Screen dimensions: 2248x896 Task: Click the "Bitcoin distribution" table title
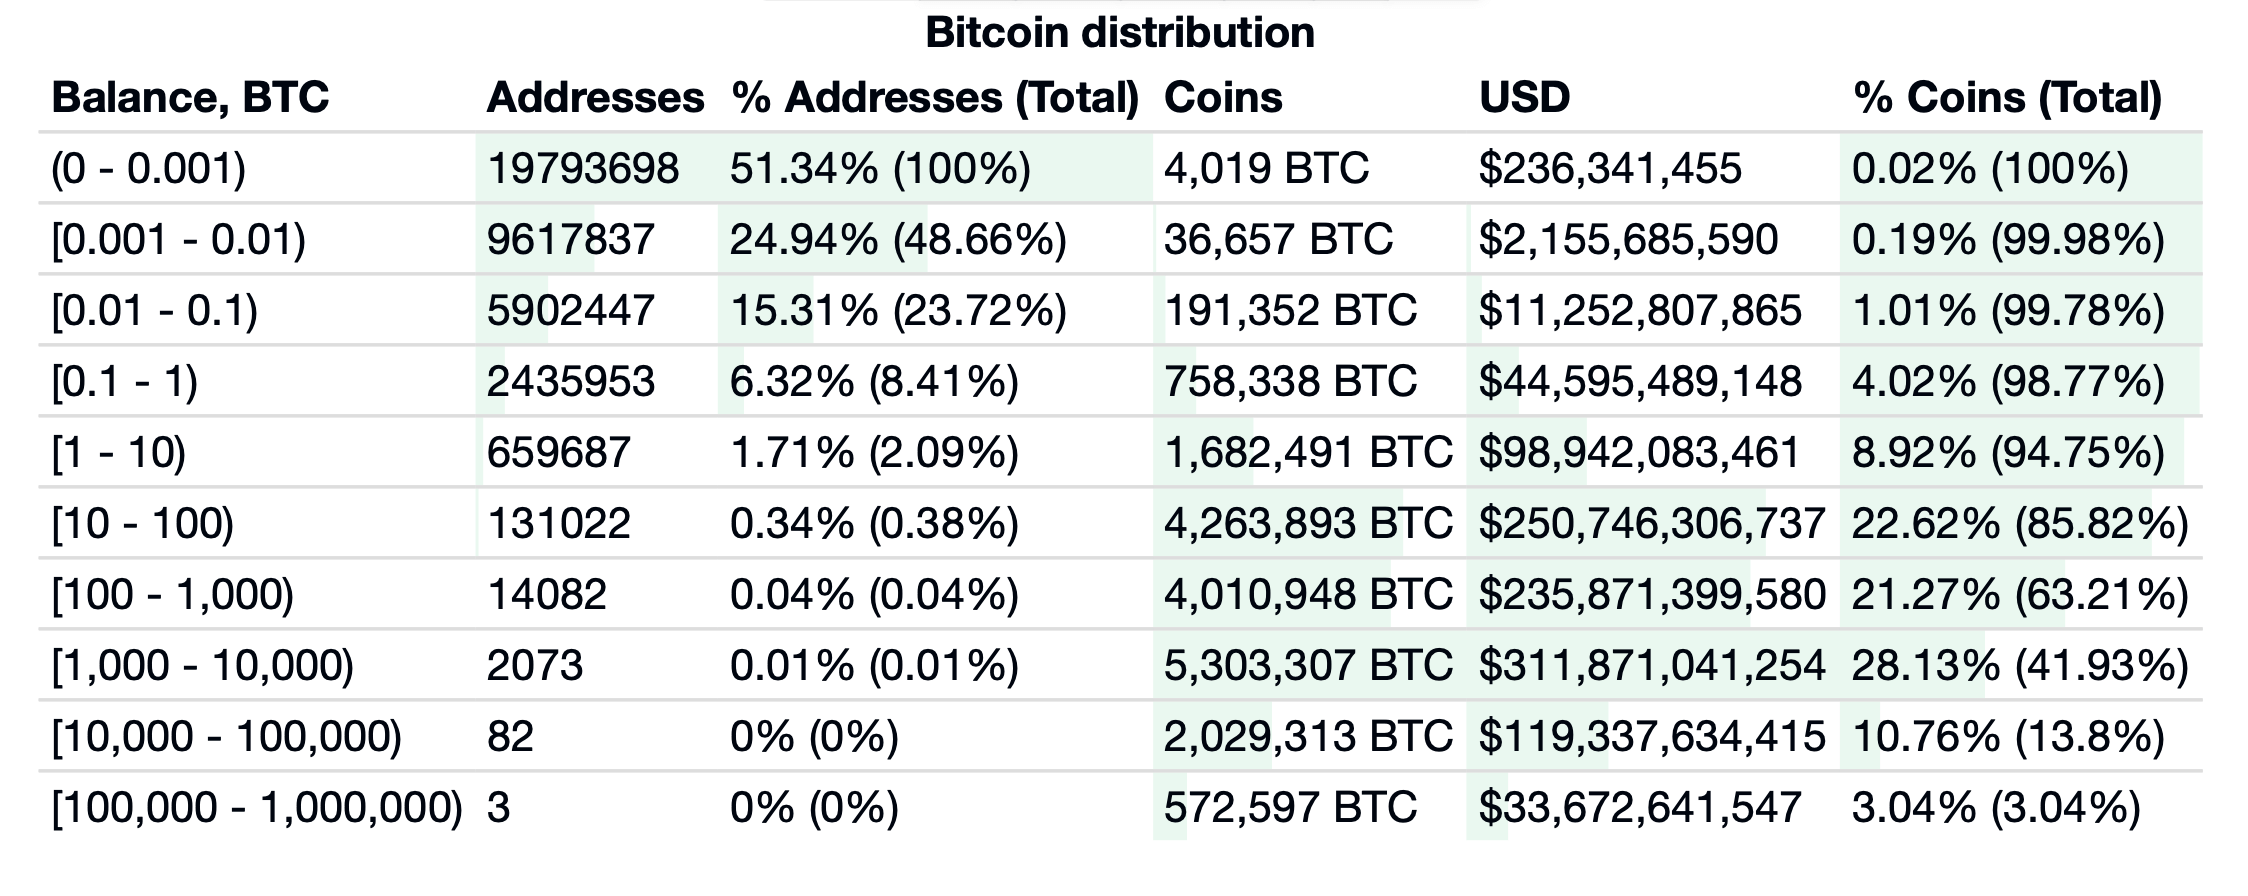pos(1120,32)
